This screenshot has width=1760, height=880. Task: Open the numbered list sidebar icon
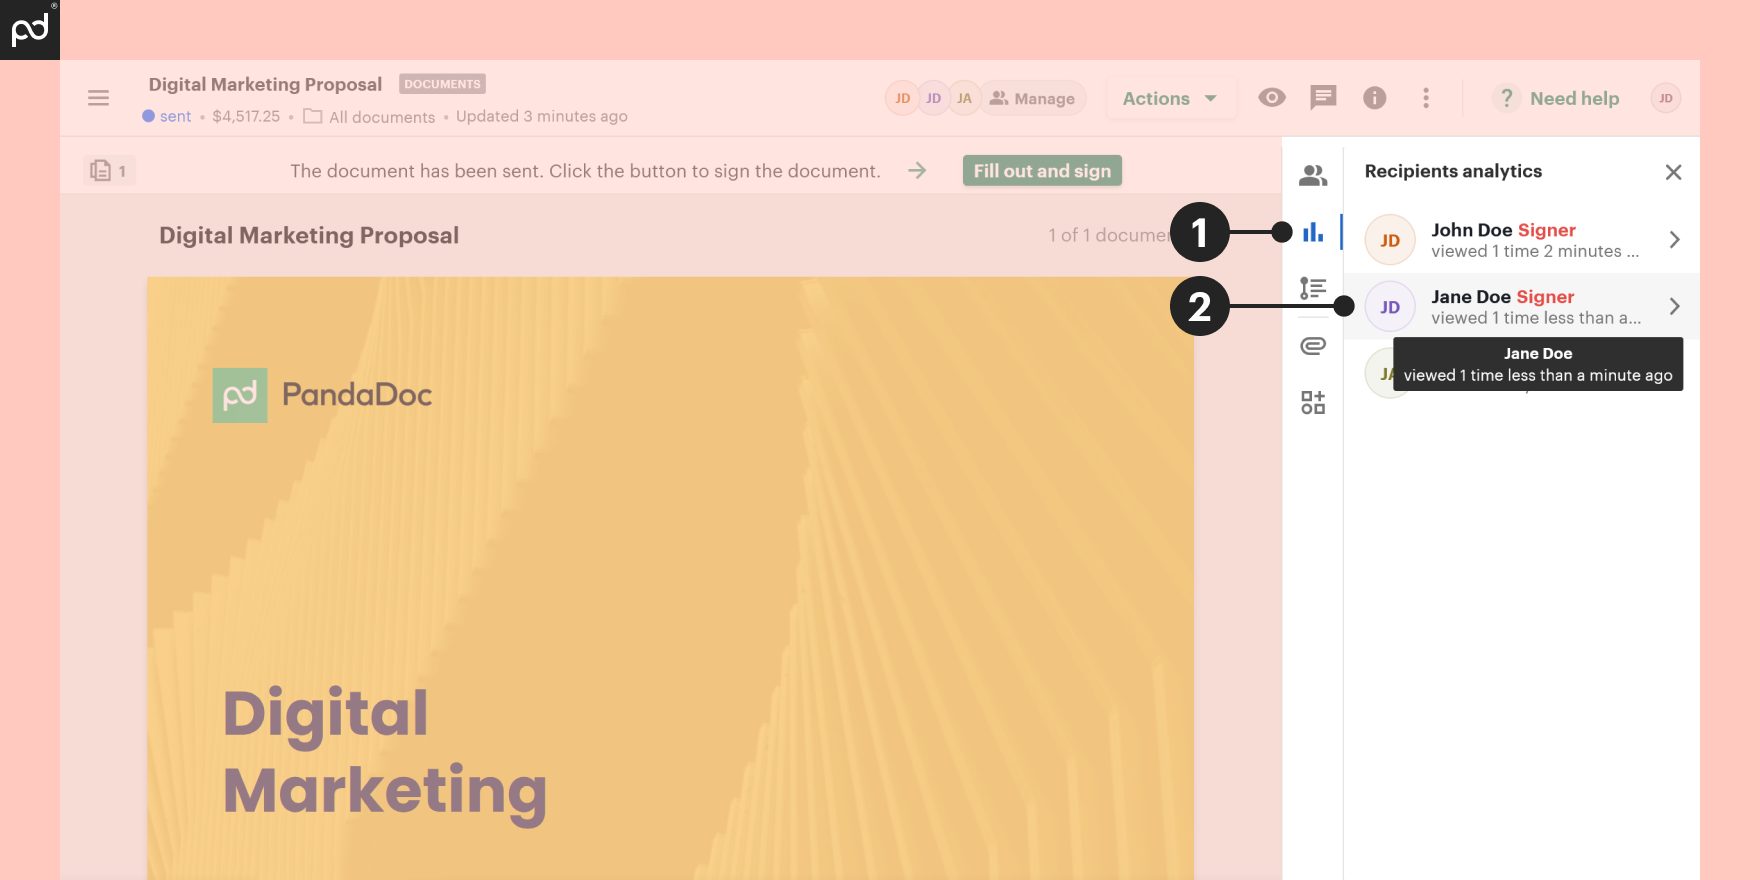[1312, 289]
